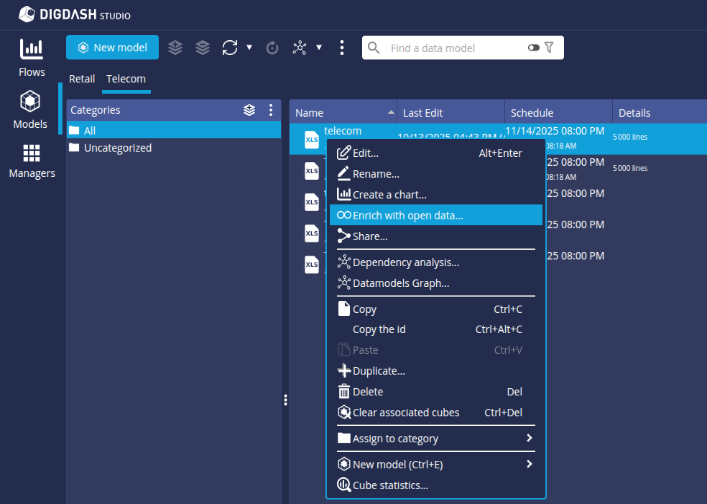This screenshot has height=504, width=707.
Task: Open the Categories panel kebab menu
Action: coord(270,110)
